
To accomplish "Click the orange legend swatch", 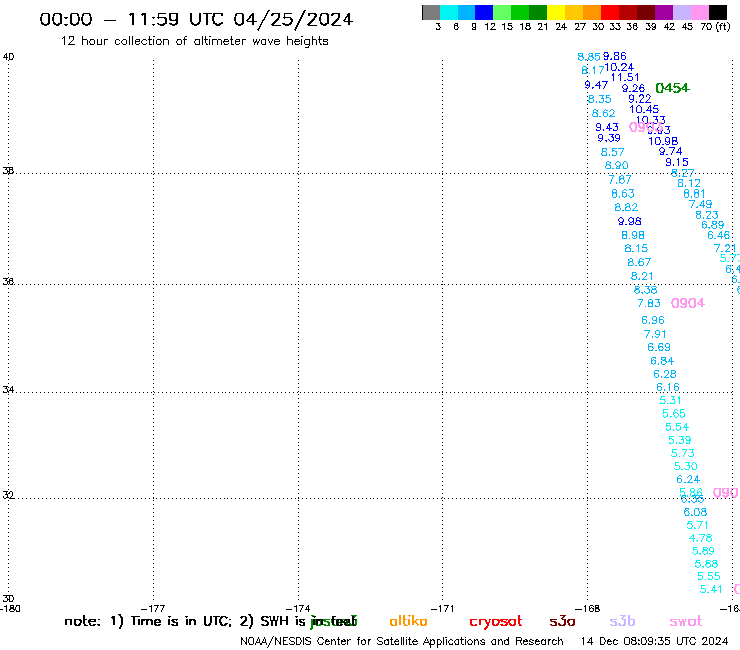I will [592, 12].
